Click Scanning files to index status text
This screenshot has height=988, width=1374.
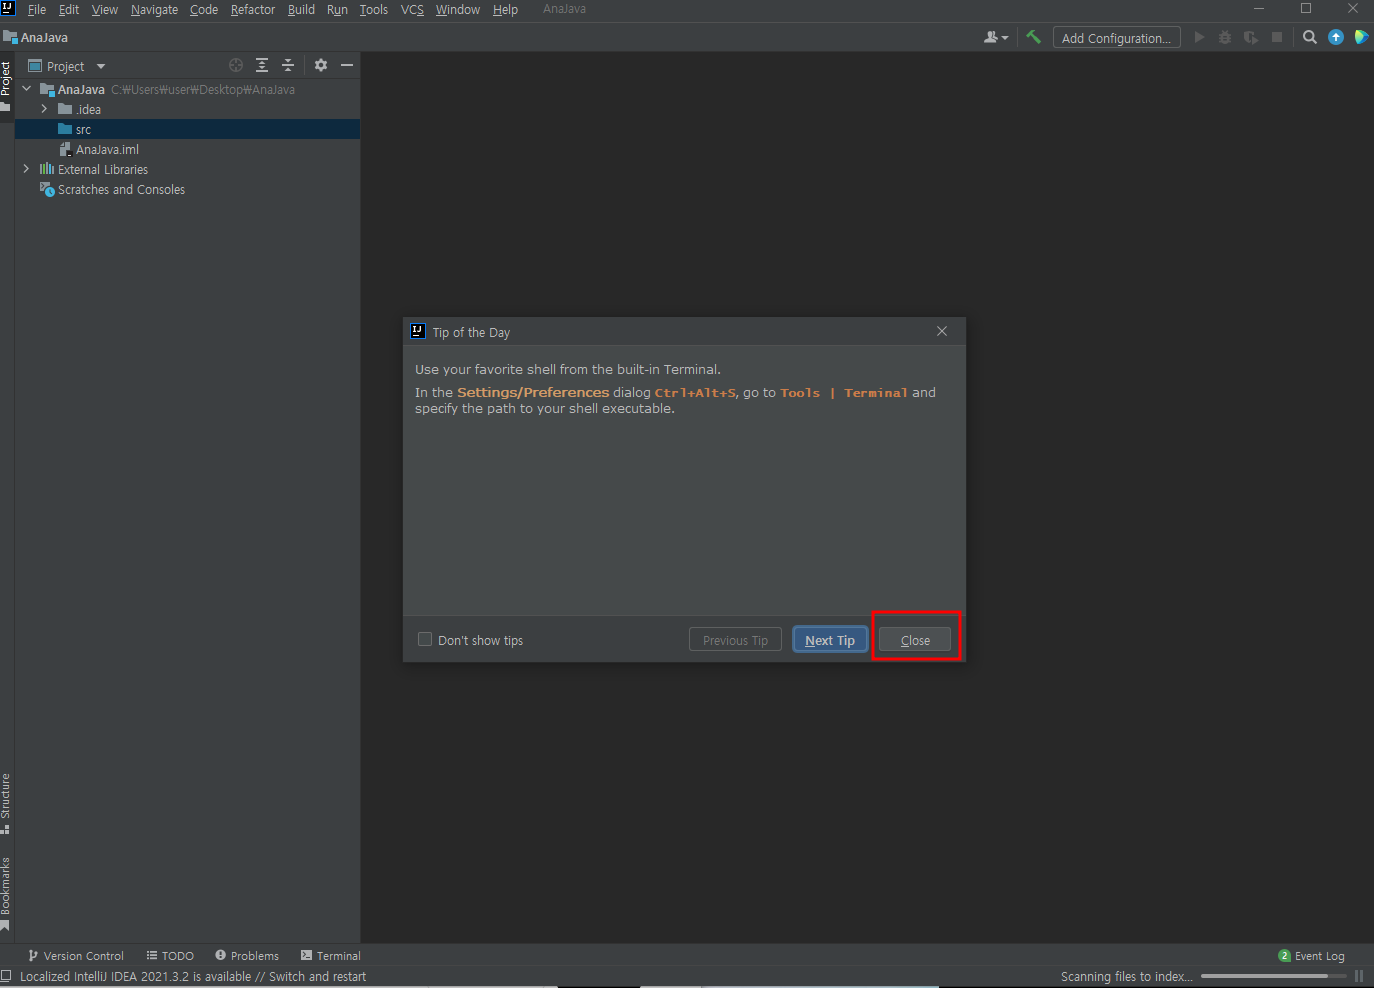[1127, 977]
